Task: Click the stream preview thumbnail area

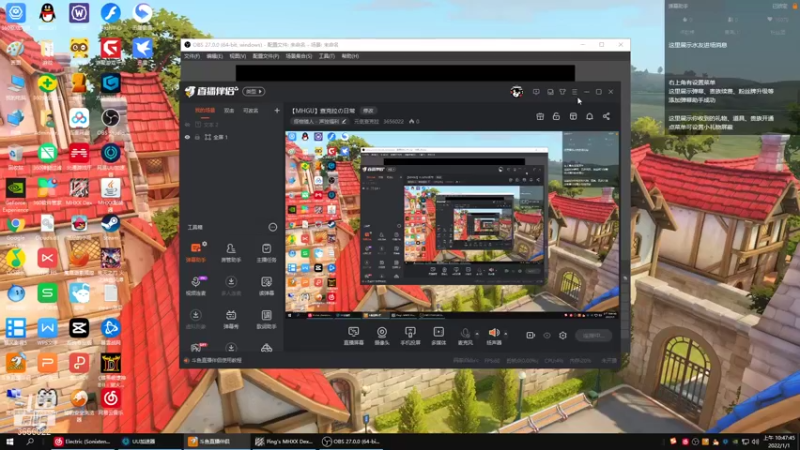Action: 452,226
